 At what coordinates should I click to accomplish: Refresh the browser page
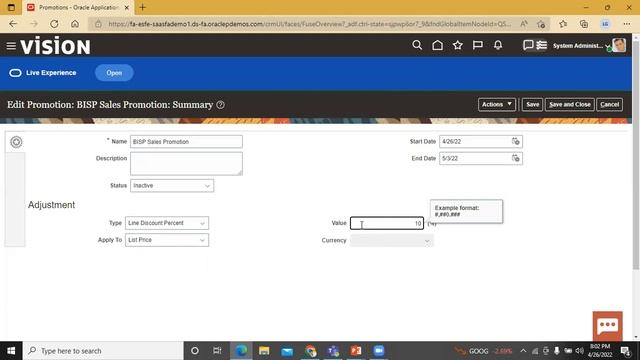(54, 24)
